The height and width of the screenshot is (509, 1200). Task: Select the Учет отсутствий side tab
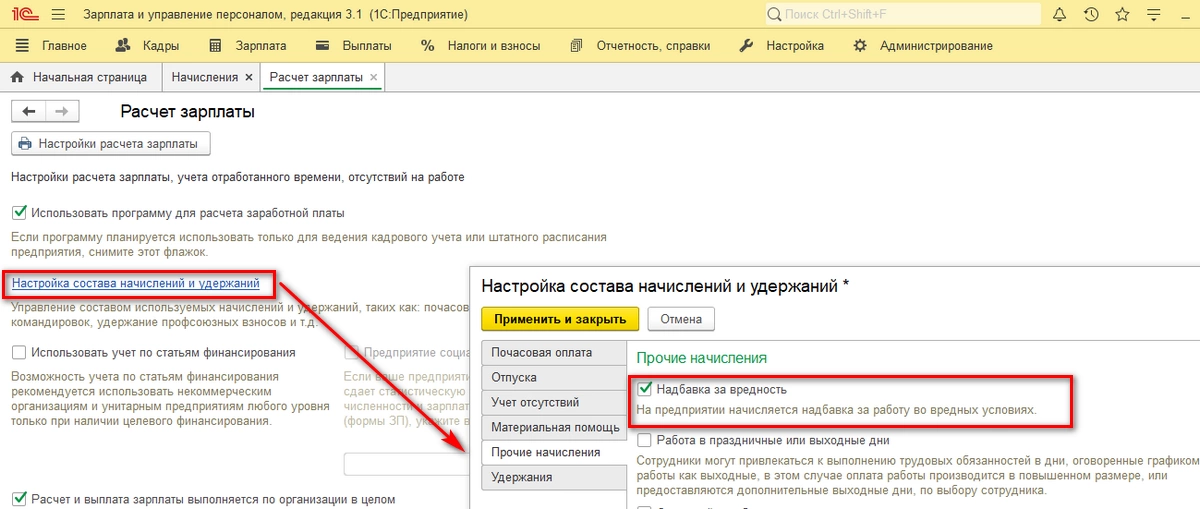pos(554,403)
